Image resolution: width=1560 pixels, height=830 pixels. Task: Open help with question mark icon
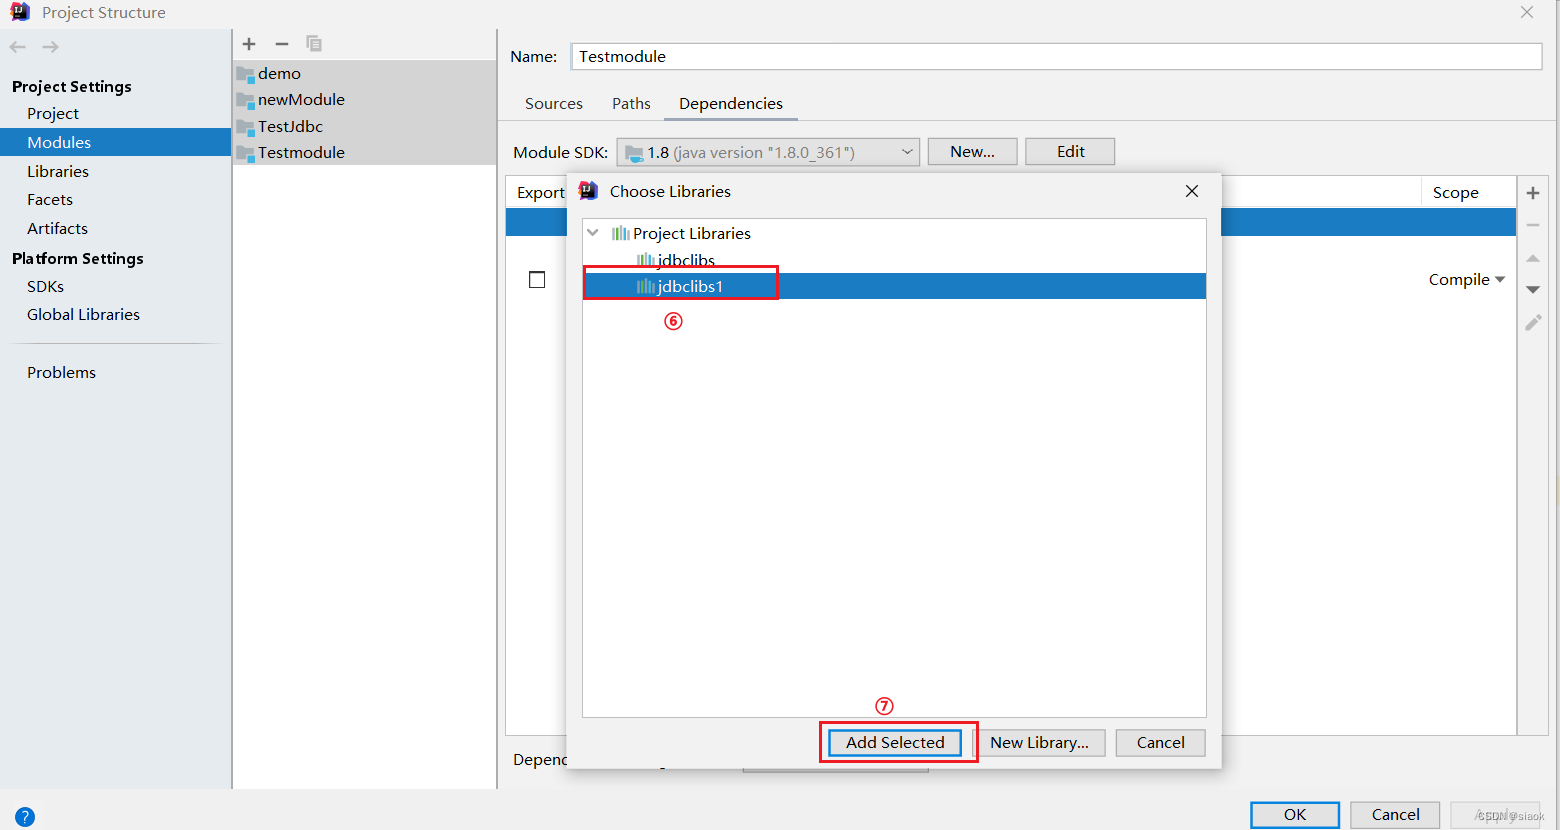[25, 816]
